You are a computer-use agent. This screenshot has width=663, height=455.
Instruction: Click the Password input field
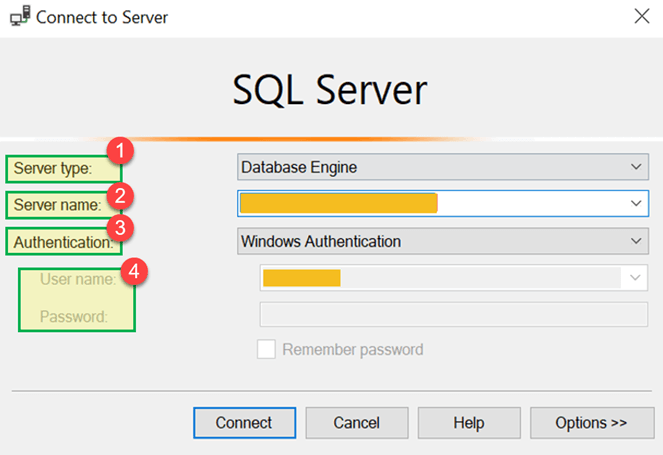453,315
